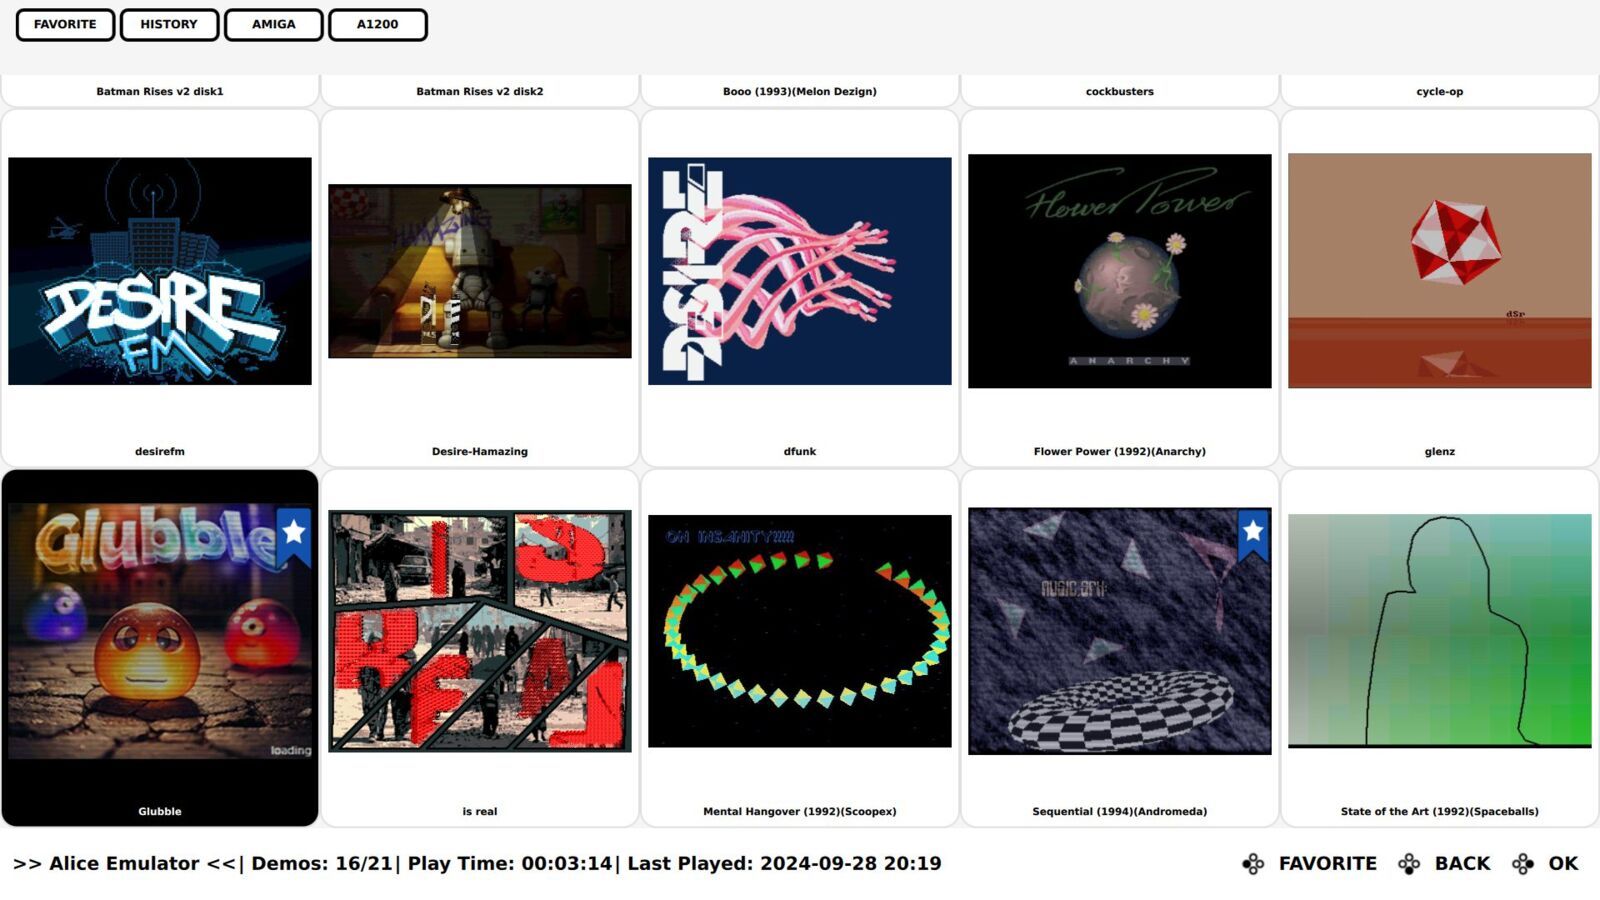Open the is real demo thumbnail
This screenshot has width=1600, height=900.
(480, 631)
